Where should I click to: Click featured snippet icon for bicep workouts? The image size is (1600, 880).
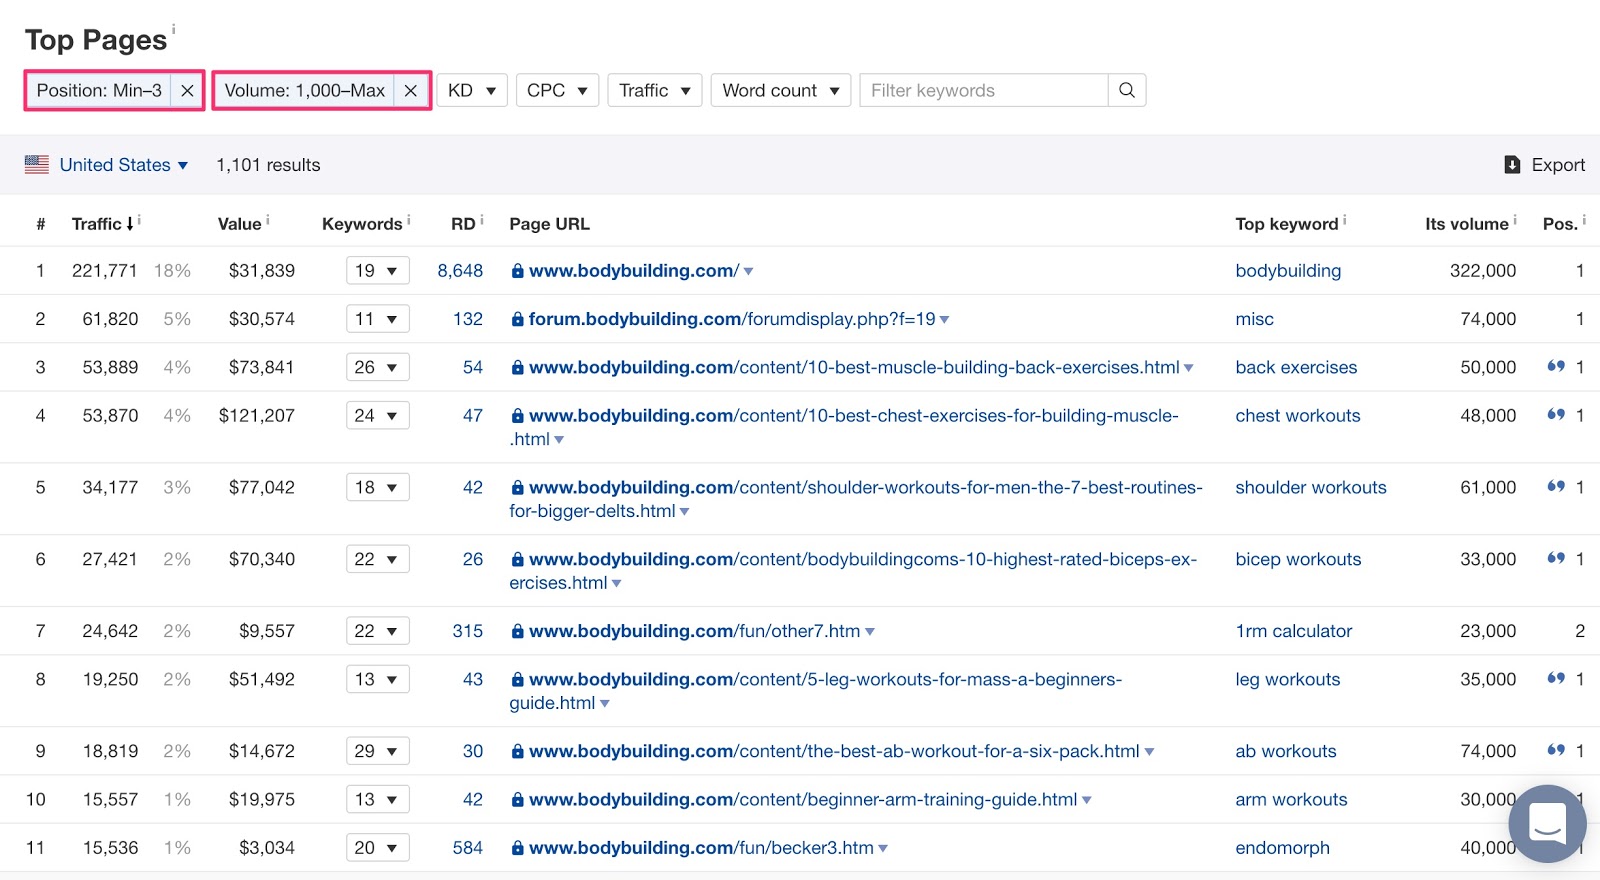pos(1556,558)
